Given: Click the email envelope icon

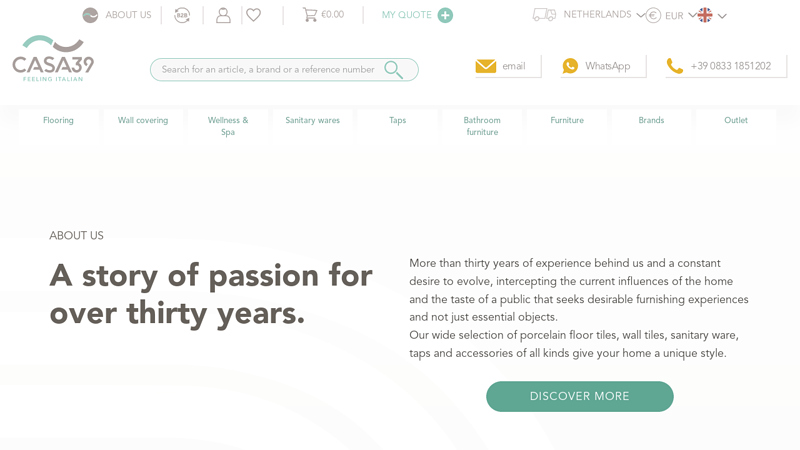Looking at the screenshot, I should pos(486,66).
